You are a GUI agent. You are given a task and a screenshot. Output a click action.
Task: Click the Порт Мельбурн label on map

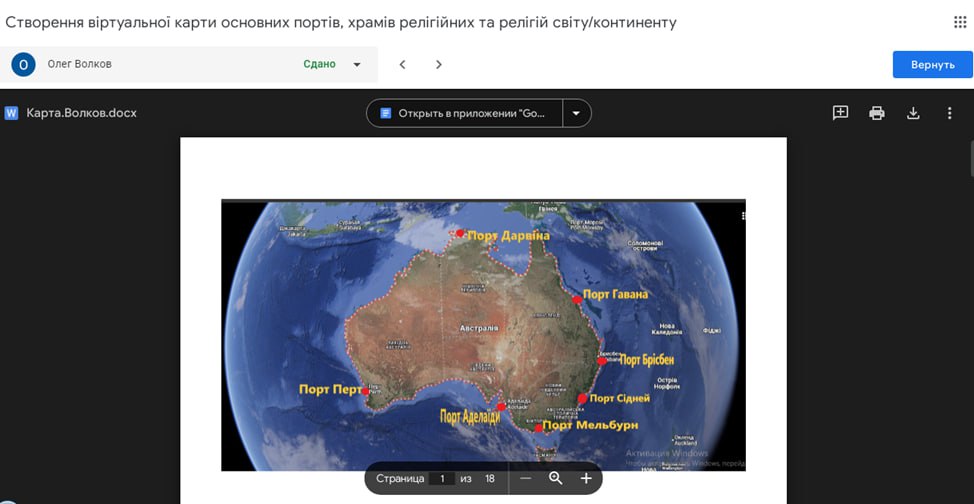[591, 425]
